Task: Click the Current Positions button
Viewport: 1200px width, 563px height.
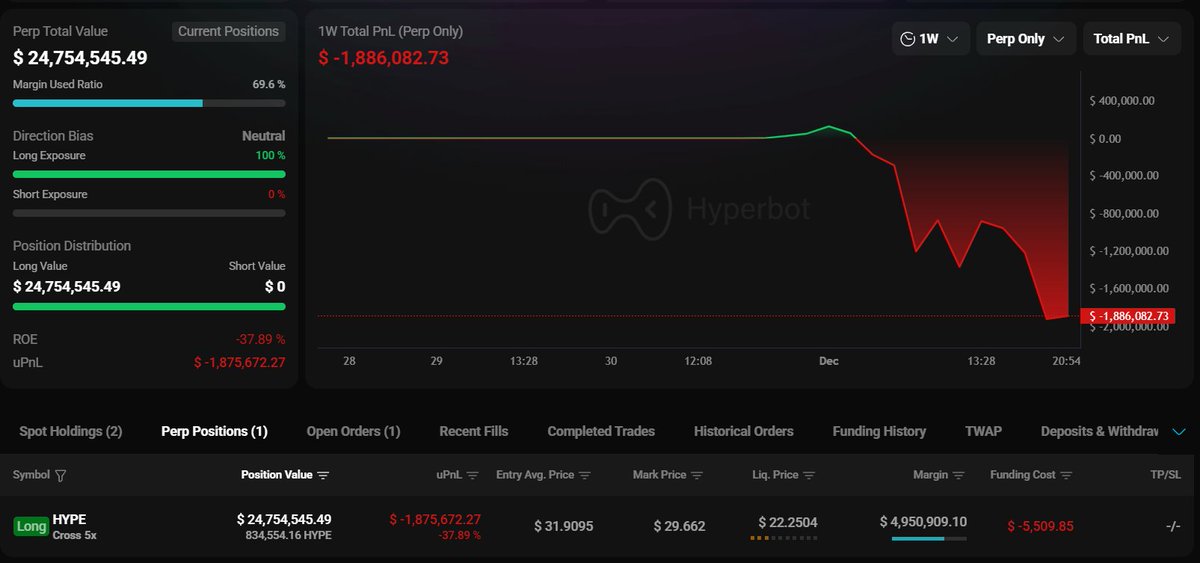Action: coord(228,31)
